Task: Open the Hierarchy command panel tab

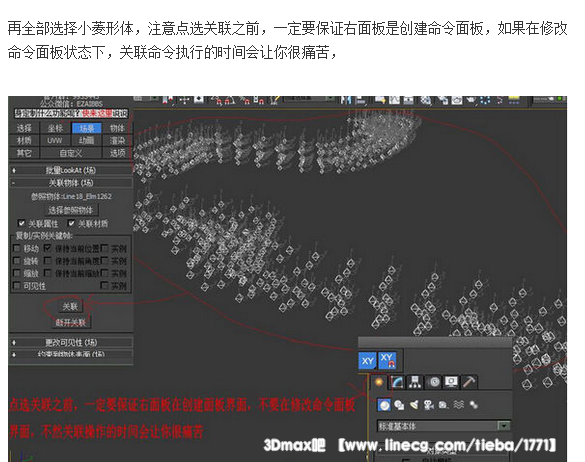Action: [x=415, y=382]
